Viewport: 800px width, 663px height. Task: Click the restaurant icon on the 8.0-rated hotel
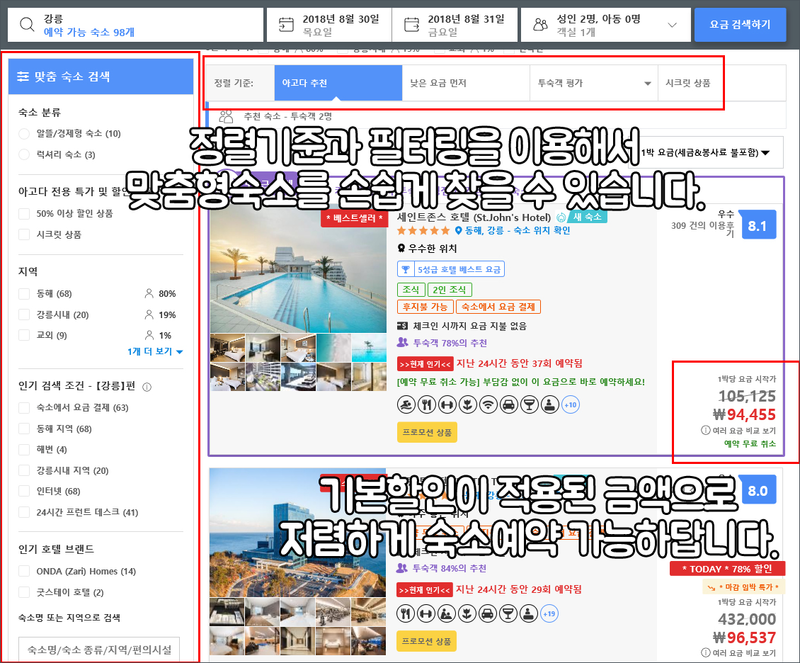406,613
